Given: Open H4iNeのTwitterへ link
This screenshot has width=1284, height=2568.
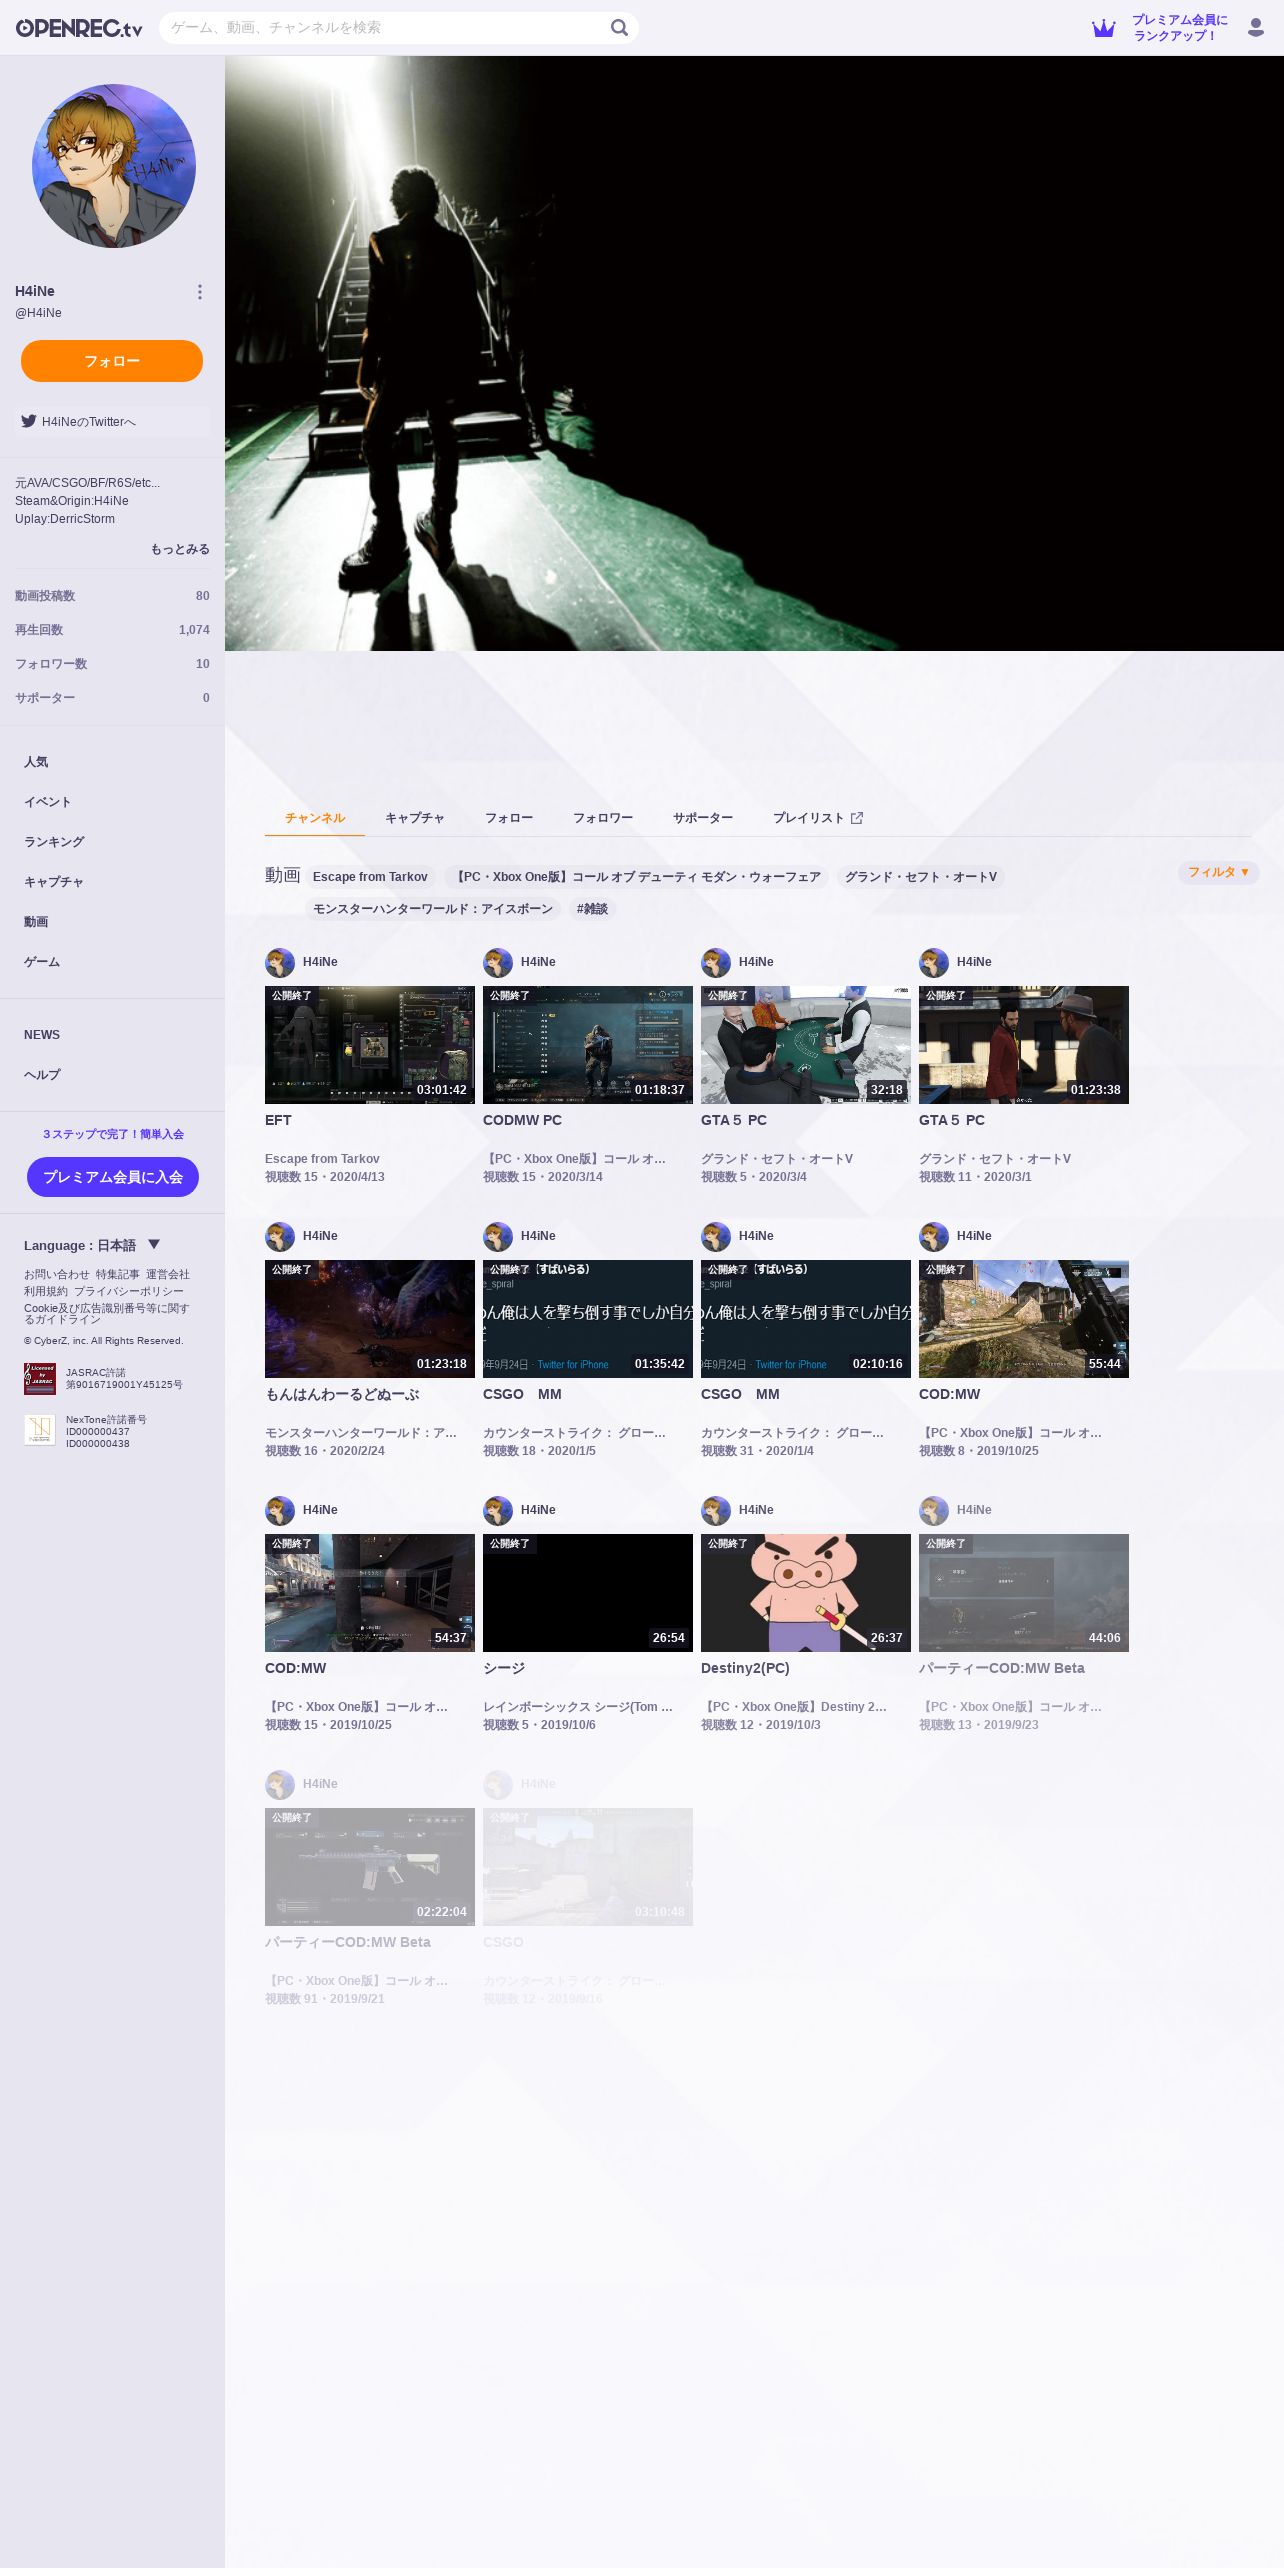Looking at the screenshot, I should click(x=112, y=421).
